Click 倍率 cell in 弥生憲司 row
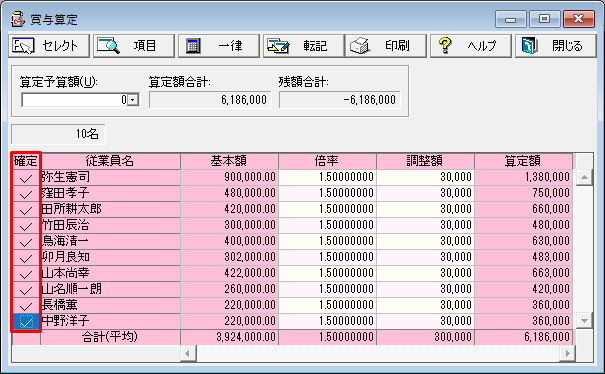Screen dimensions: 605x374 pyautogui.click(x=327, y=178)
